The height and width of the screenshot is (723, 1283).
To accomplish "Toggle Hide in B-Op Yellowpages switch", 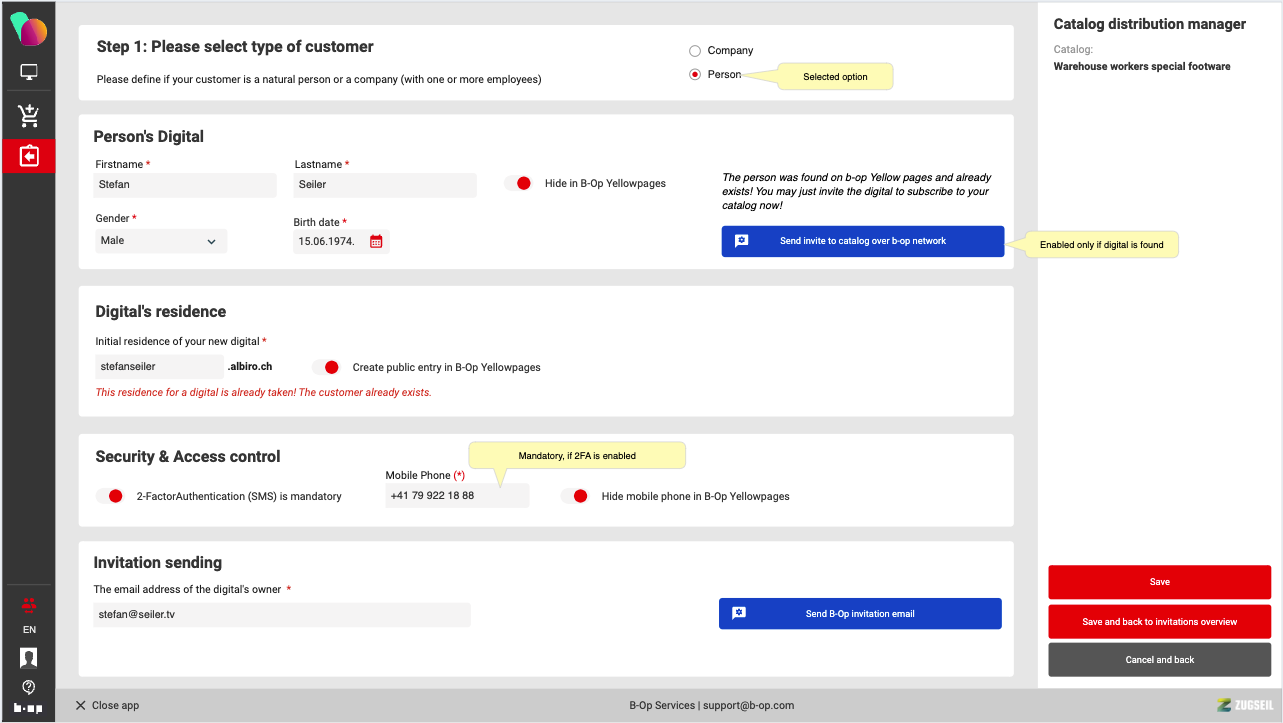I will (518, 183).
